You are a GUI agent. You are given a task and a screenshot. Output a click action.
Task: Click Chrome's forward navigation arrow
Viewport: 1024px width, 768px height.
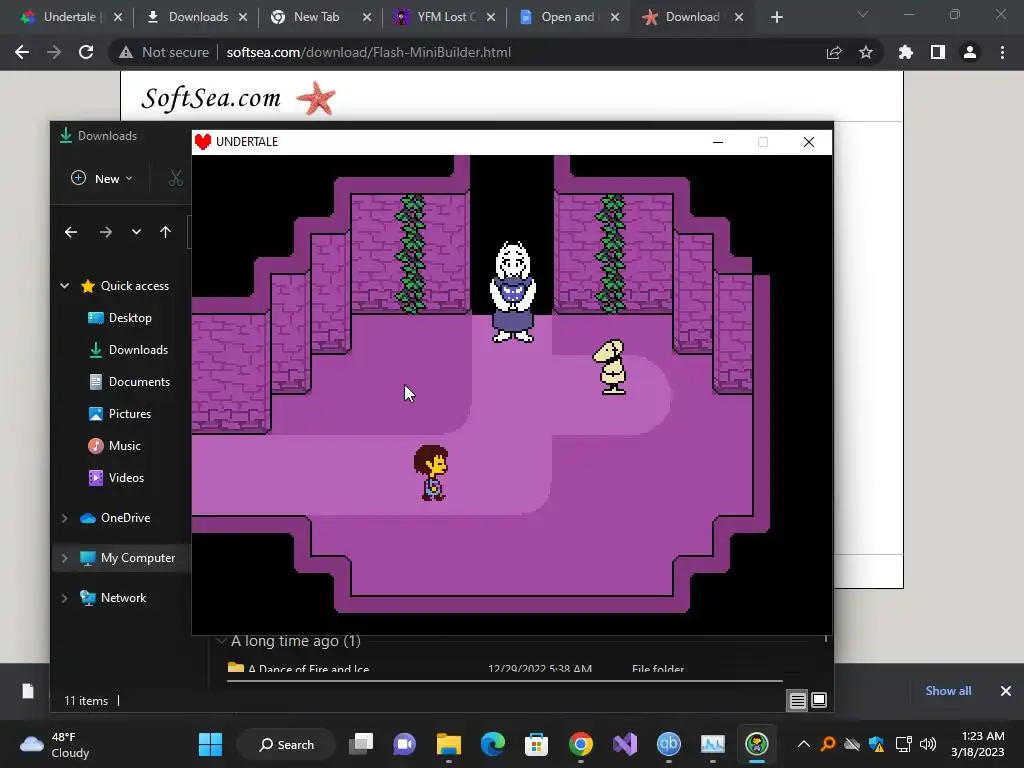54,52
